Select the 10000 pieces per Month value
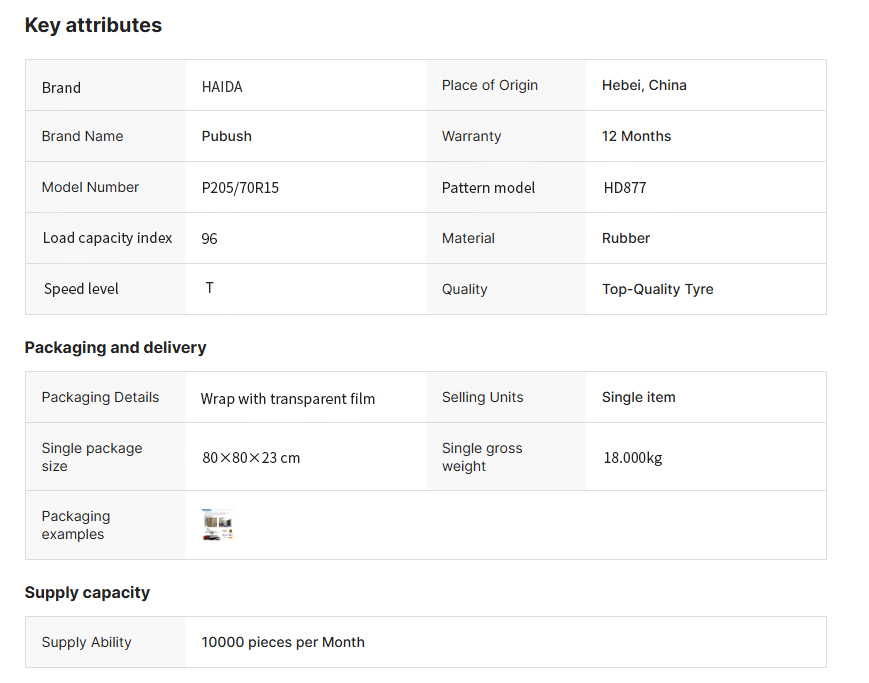 tap(283, 642)
